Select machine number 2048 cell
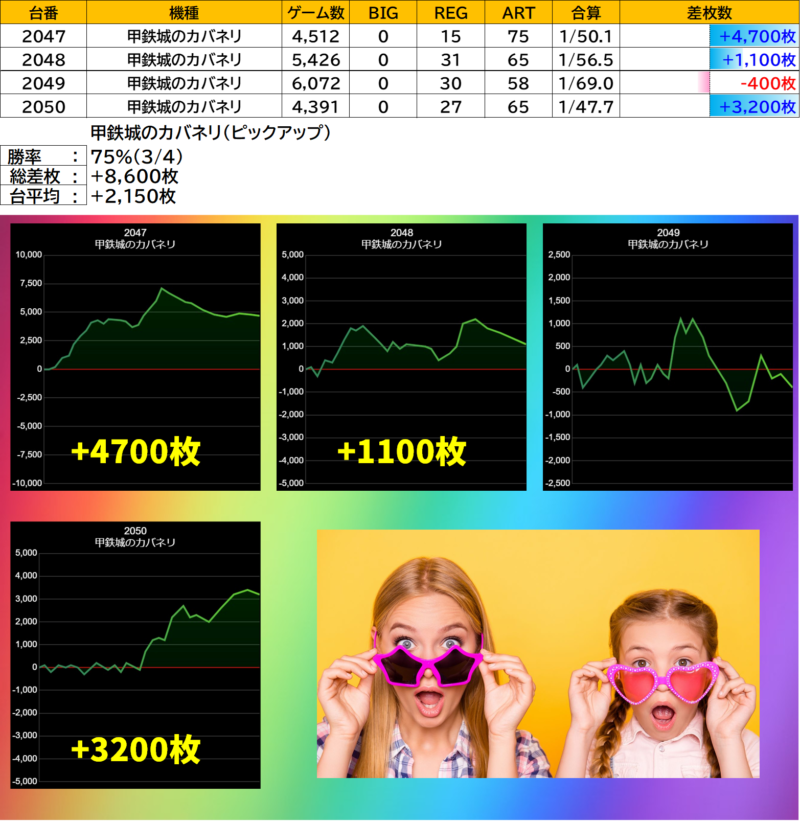 tap(43, 60)
